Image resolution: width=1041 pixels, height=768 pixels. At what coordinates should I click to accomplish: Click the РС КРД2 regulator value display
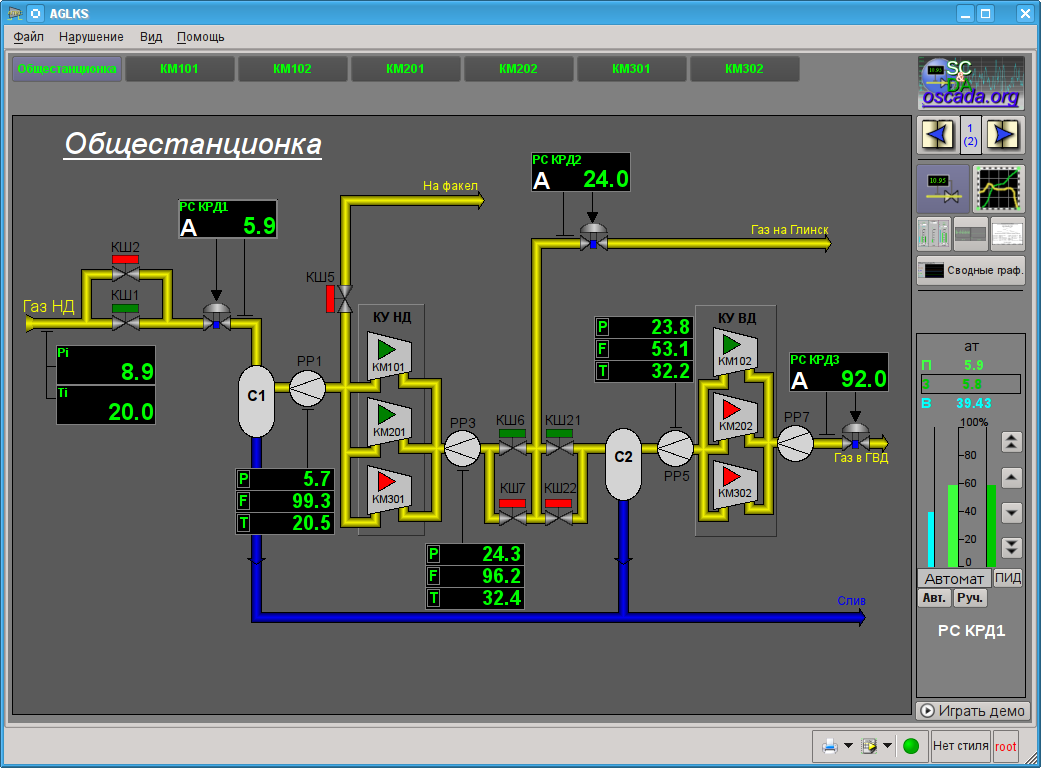(580, 172)
